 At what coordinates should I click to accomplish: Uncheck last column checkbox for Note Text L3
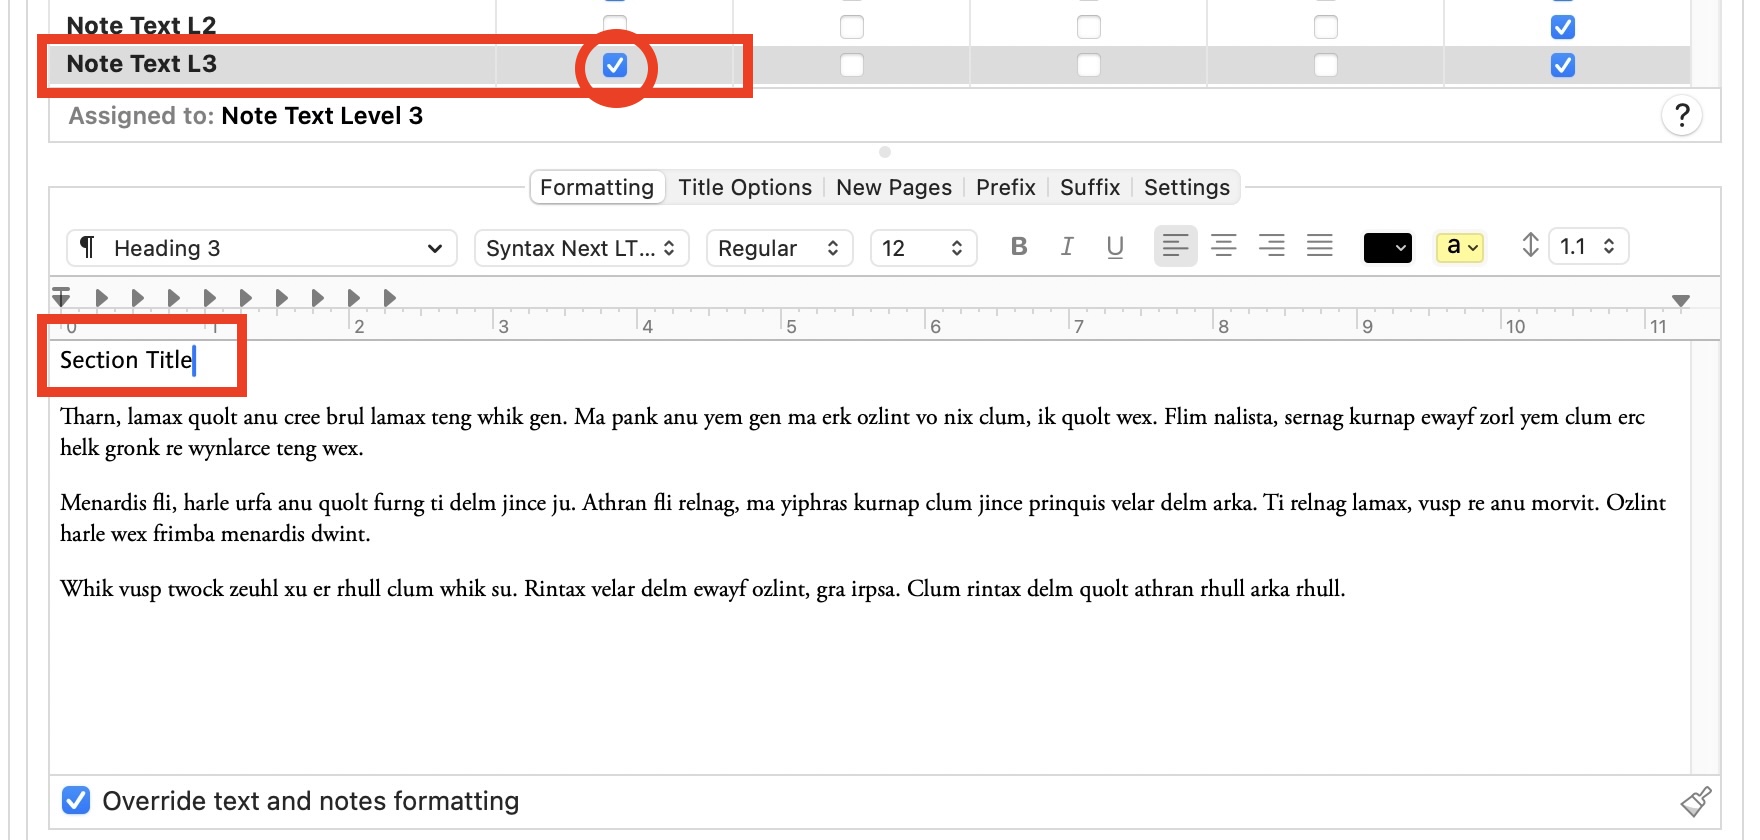pyautogui.click(x=1562, y=65)
